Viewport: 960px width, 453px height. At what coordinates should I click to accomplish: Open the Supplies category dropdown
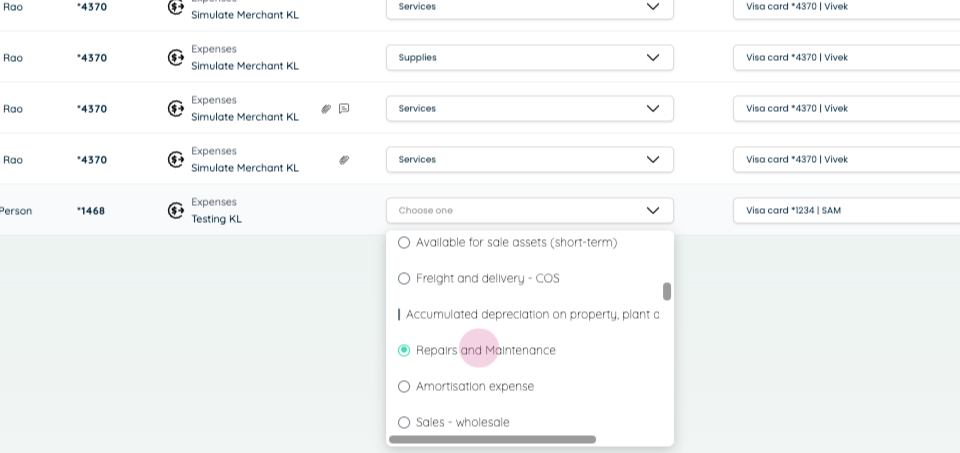pyautogui.click(x=530, y=58)
